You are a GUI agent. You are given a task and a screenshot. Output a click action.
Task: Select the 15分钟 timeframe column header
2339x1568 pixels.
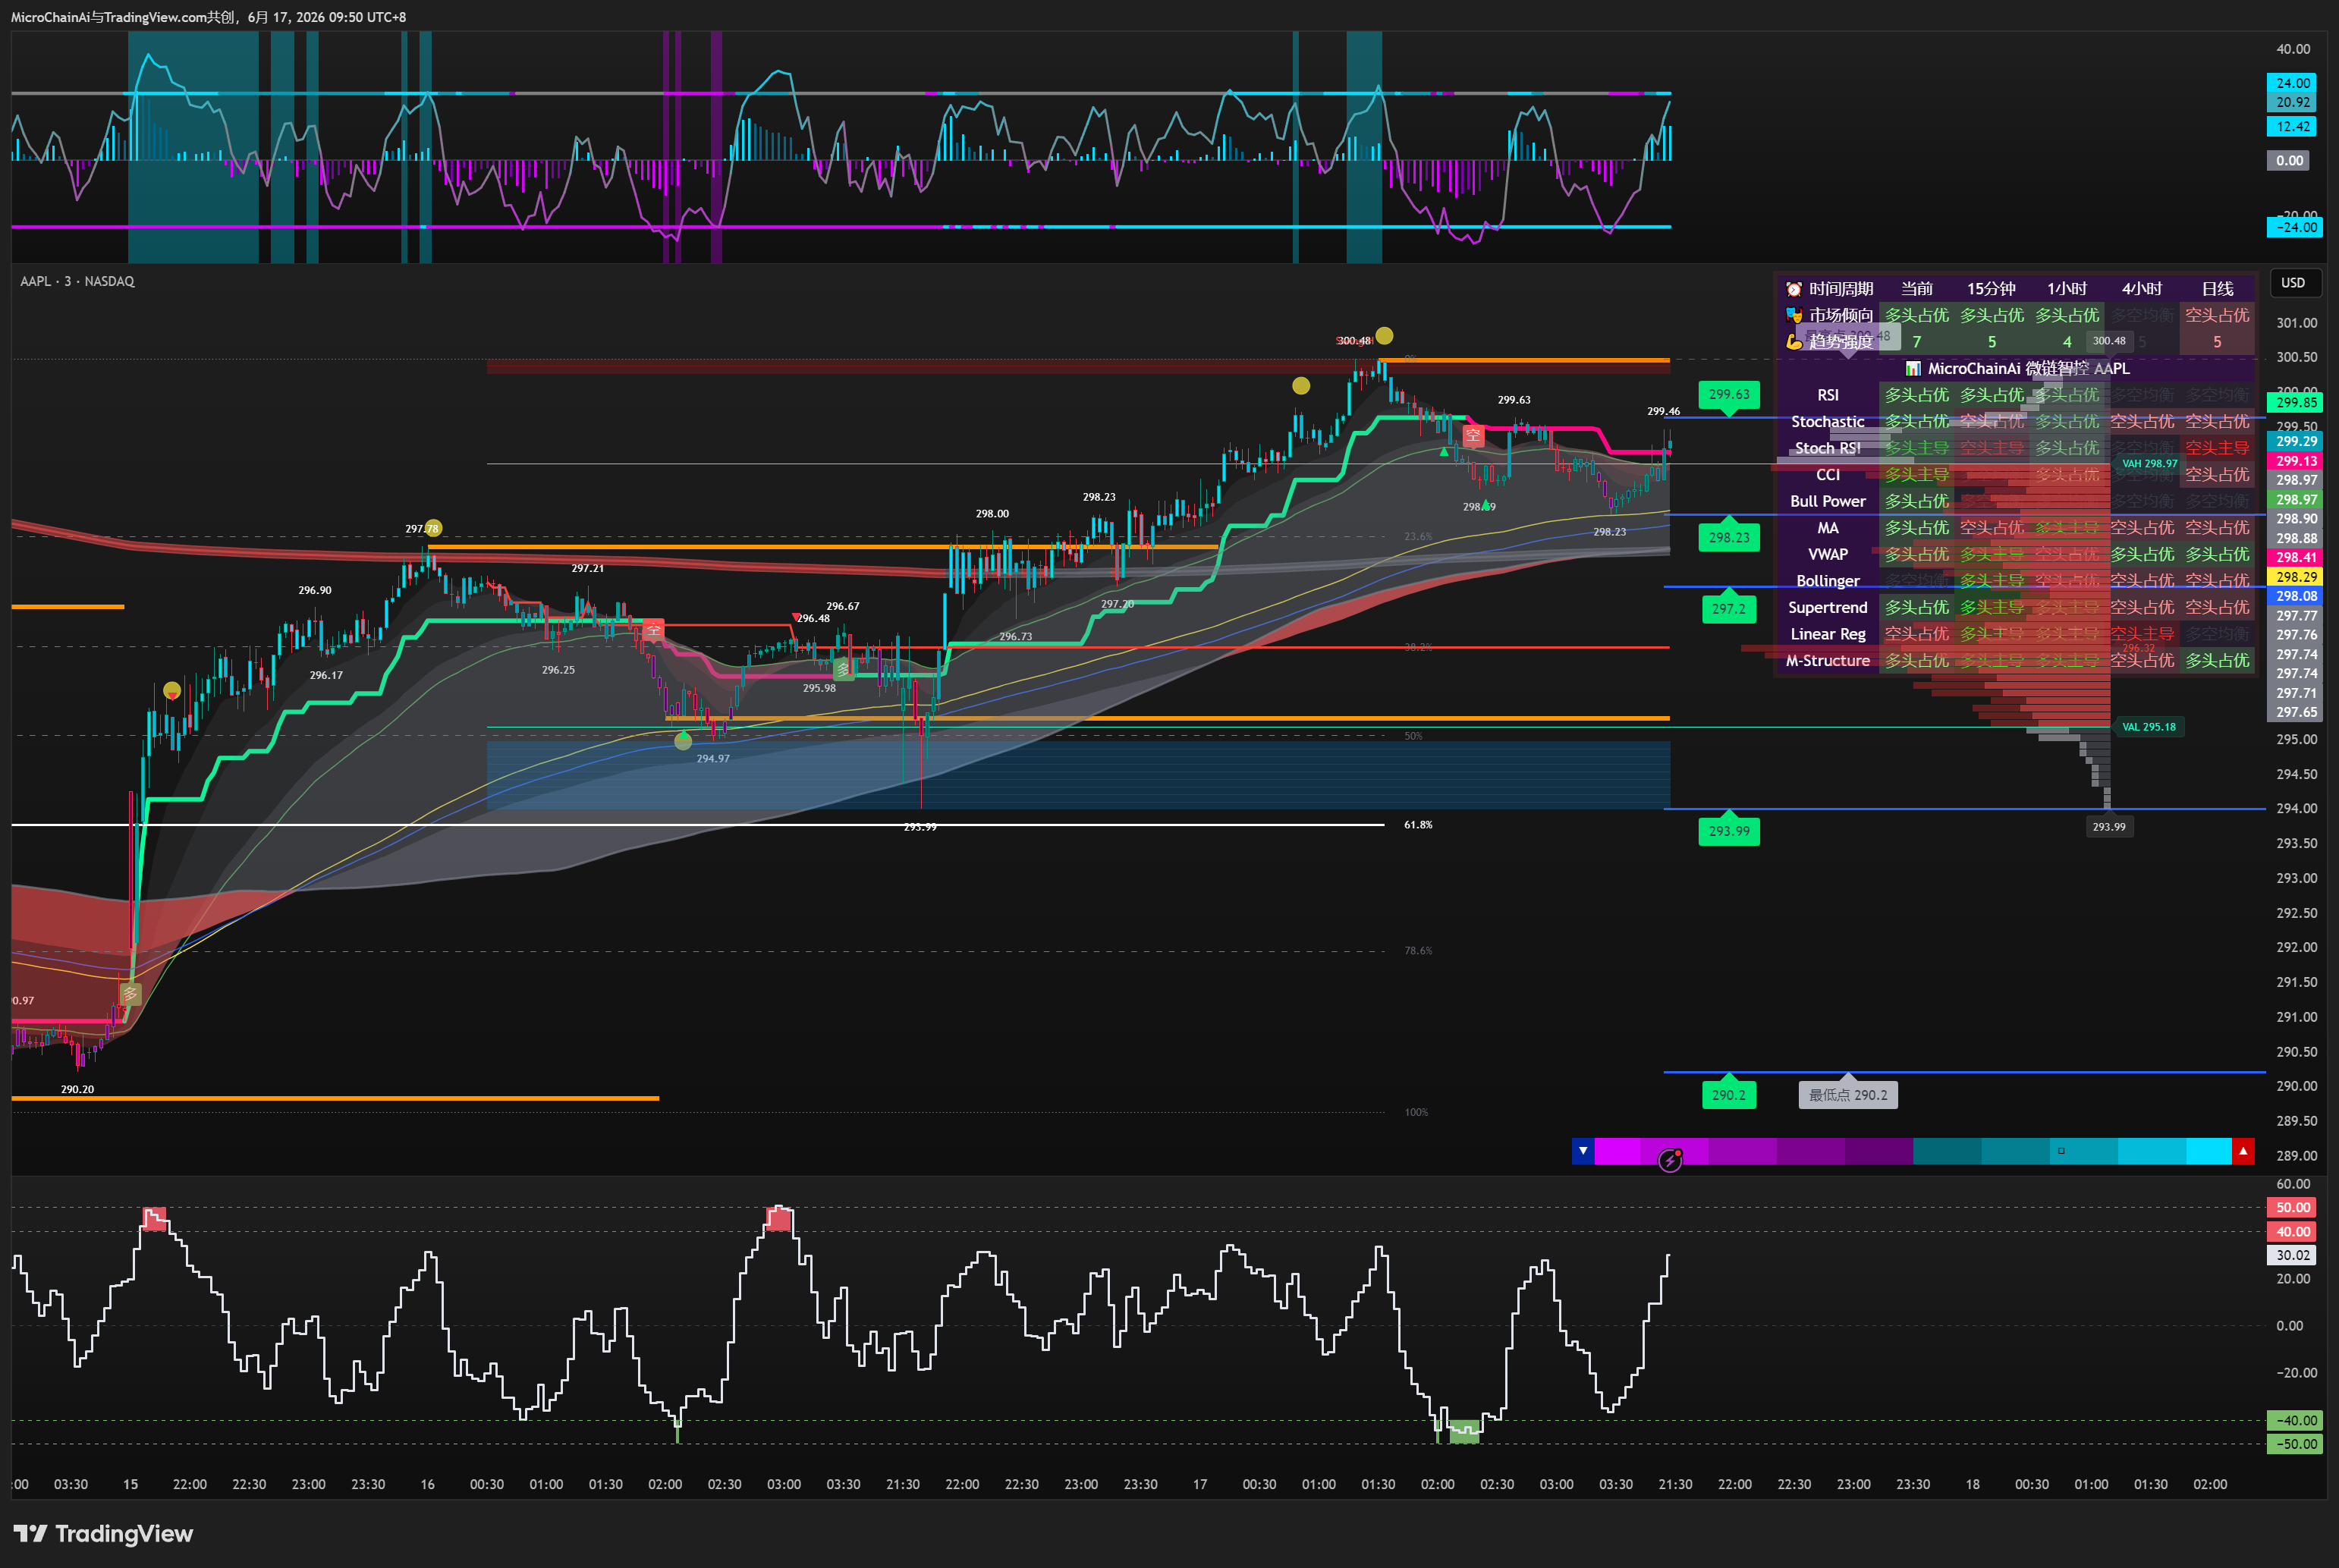point(1991,289)
